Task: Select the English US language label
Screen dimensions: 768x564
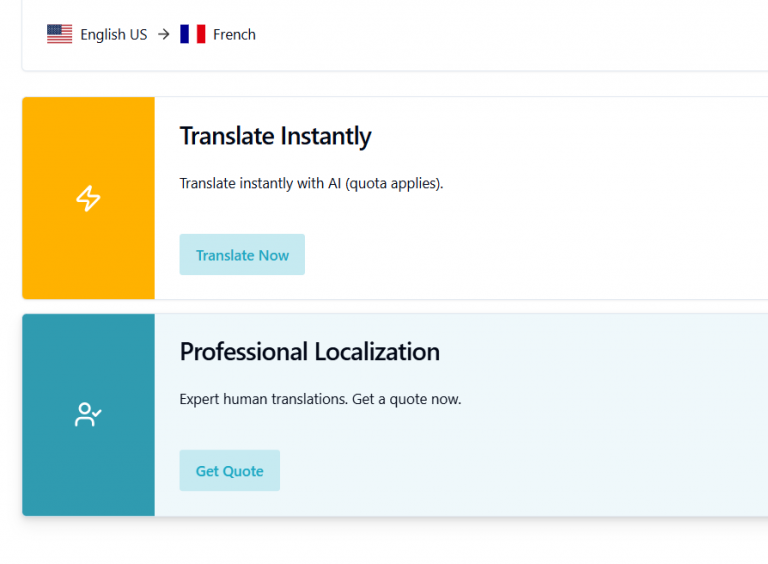Action: coord(114,35)
